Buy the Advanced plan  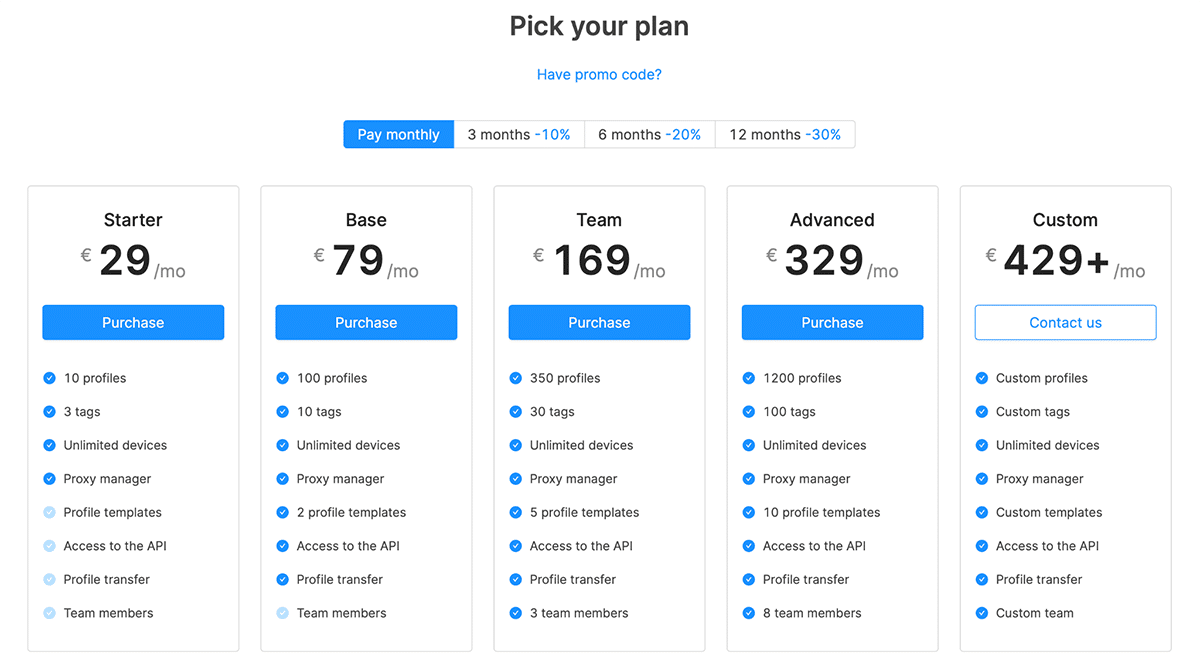click(x=832, y=323)
